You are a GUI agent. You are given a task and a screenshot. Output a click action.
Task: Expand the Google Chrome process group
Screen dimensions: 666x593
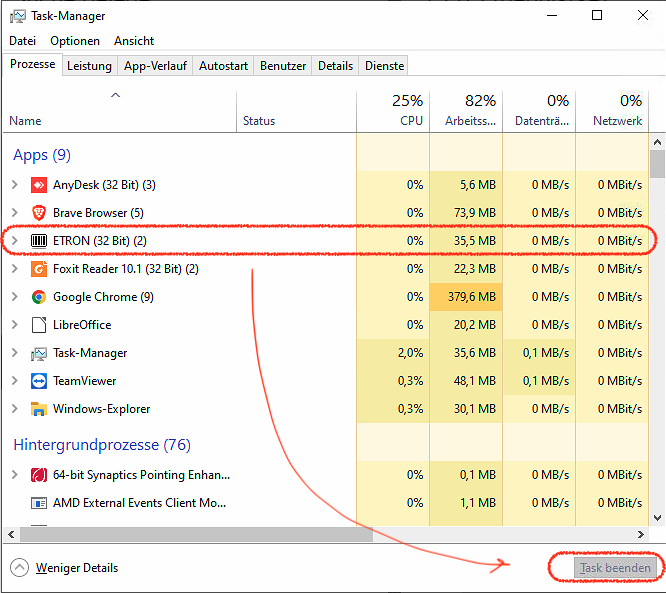tap(14, 297)
